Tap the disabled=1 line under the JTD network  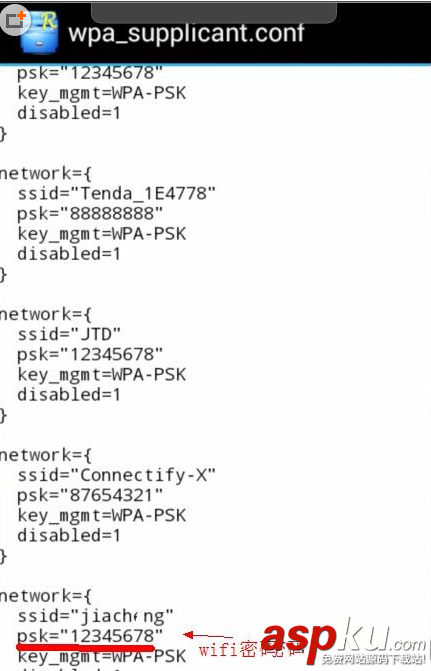pos(69,395)
